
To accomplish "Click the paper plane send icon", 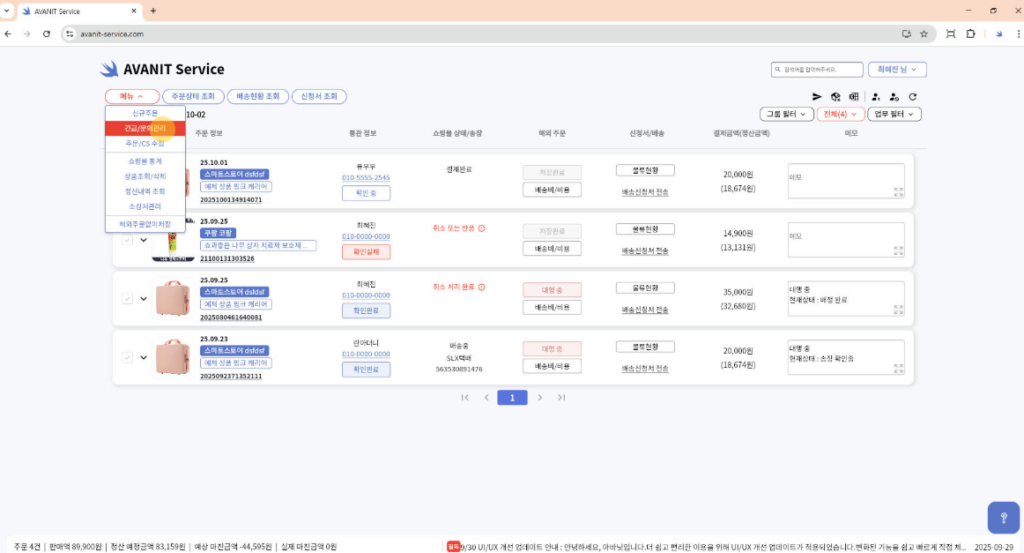I will point(817,97).
